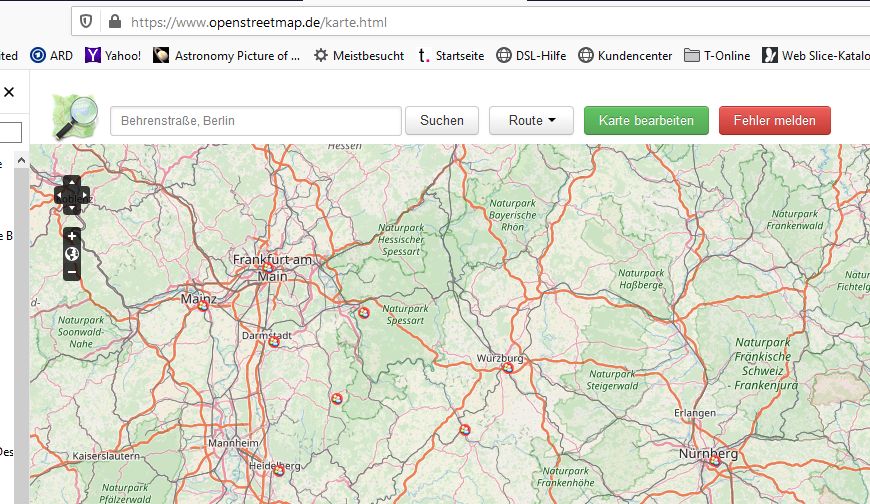The width and height of the screenshot is (870, 504).
Task: Click the Naturpark Hessischer Spessart label
Action: [401, 239]
